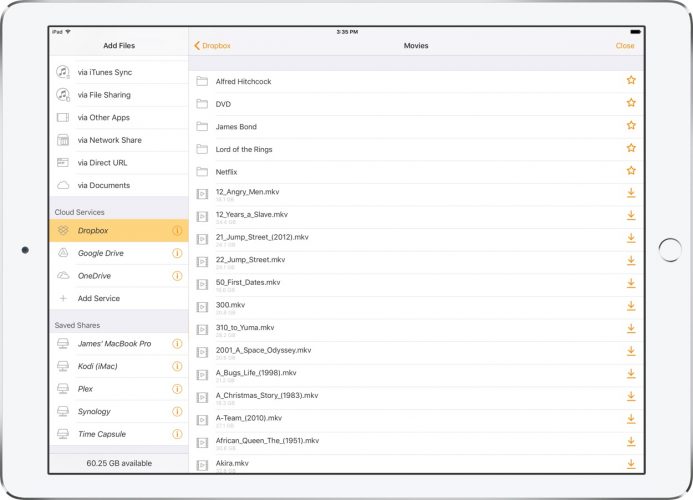Screen dimensions: 693x500
Task: Show info for Time Capsule share
Action: (177, 434)
